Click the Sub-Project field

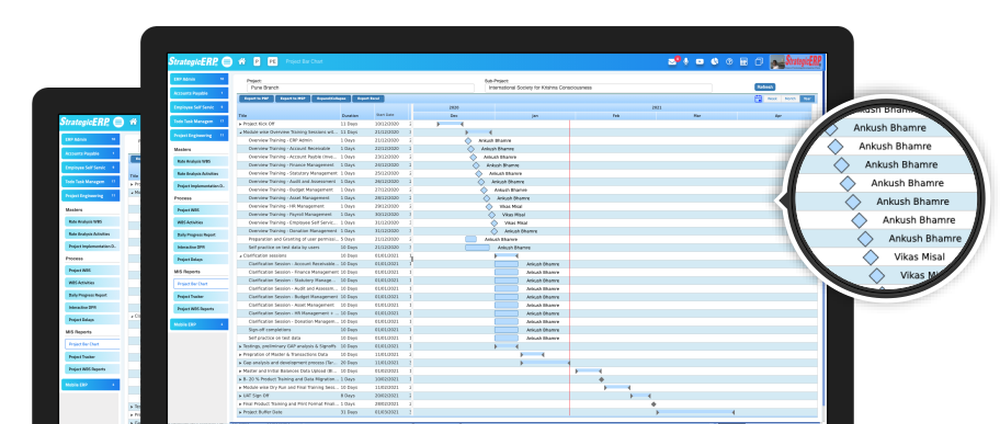point(598,87)
